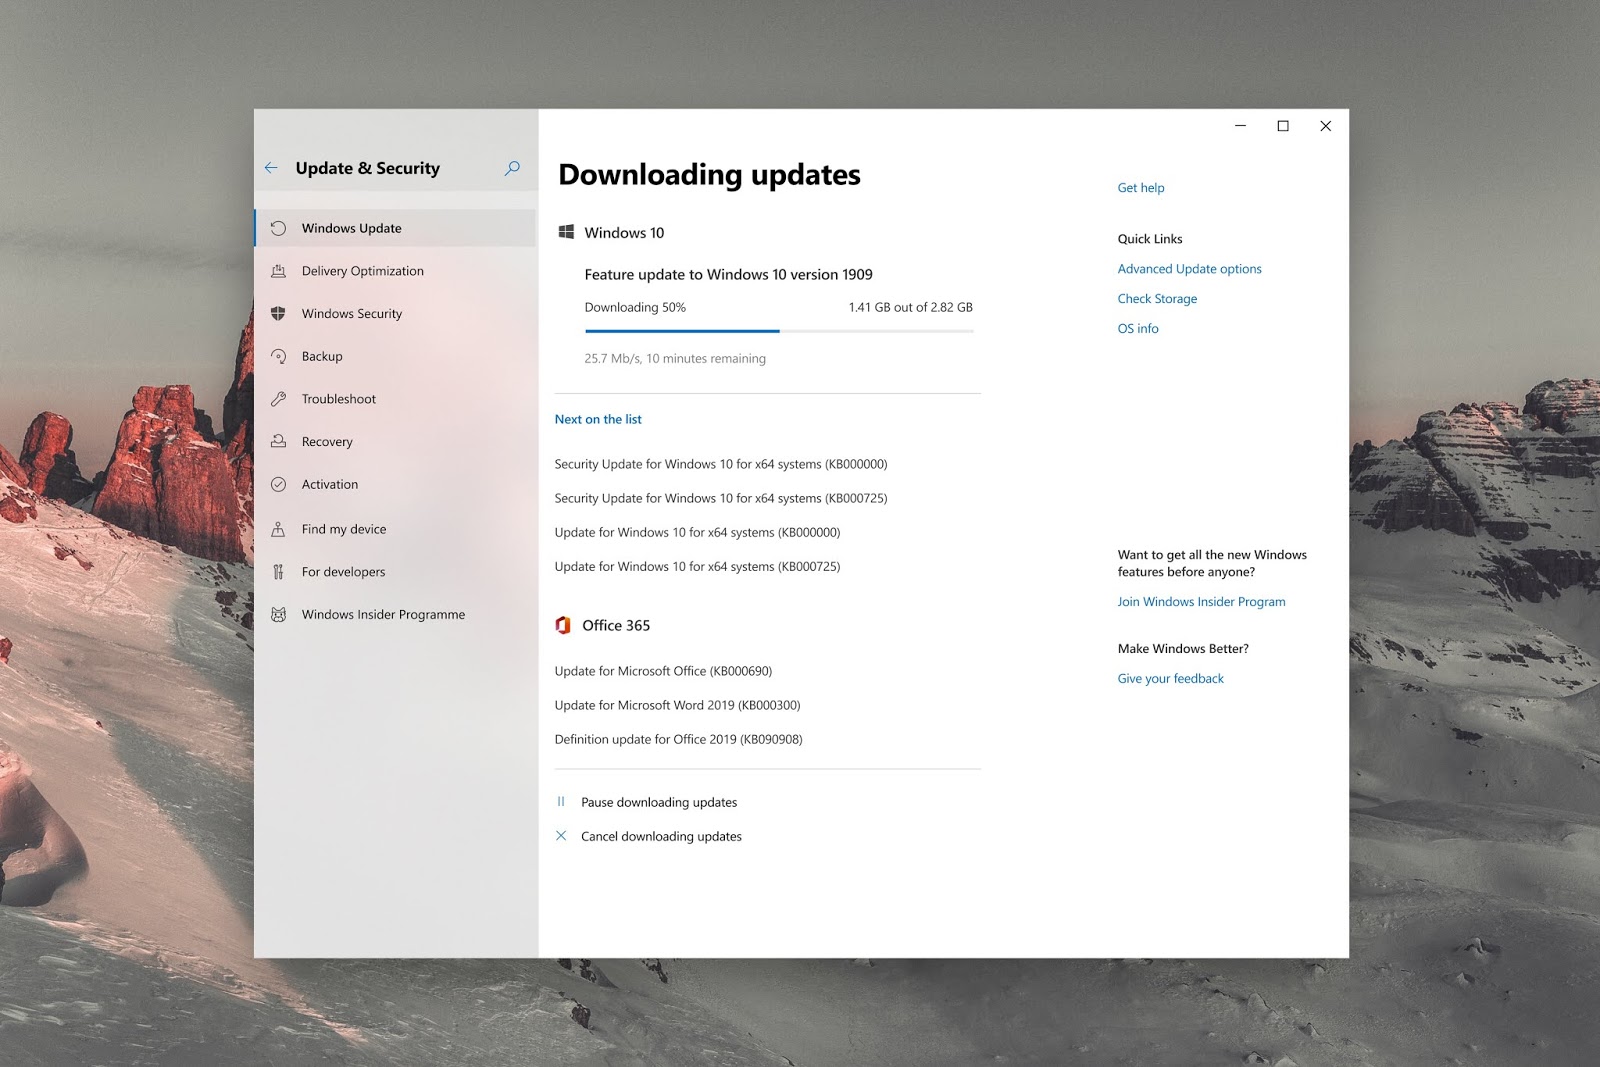Click the Activation checkmark circle icon
The width and height of the screenshot is (1600, 1067).
click(278, 484)
